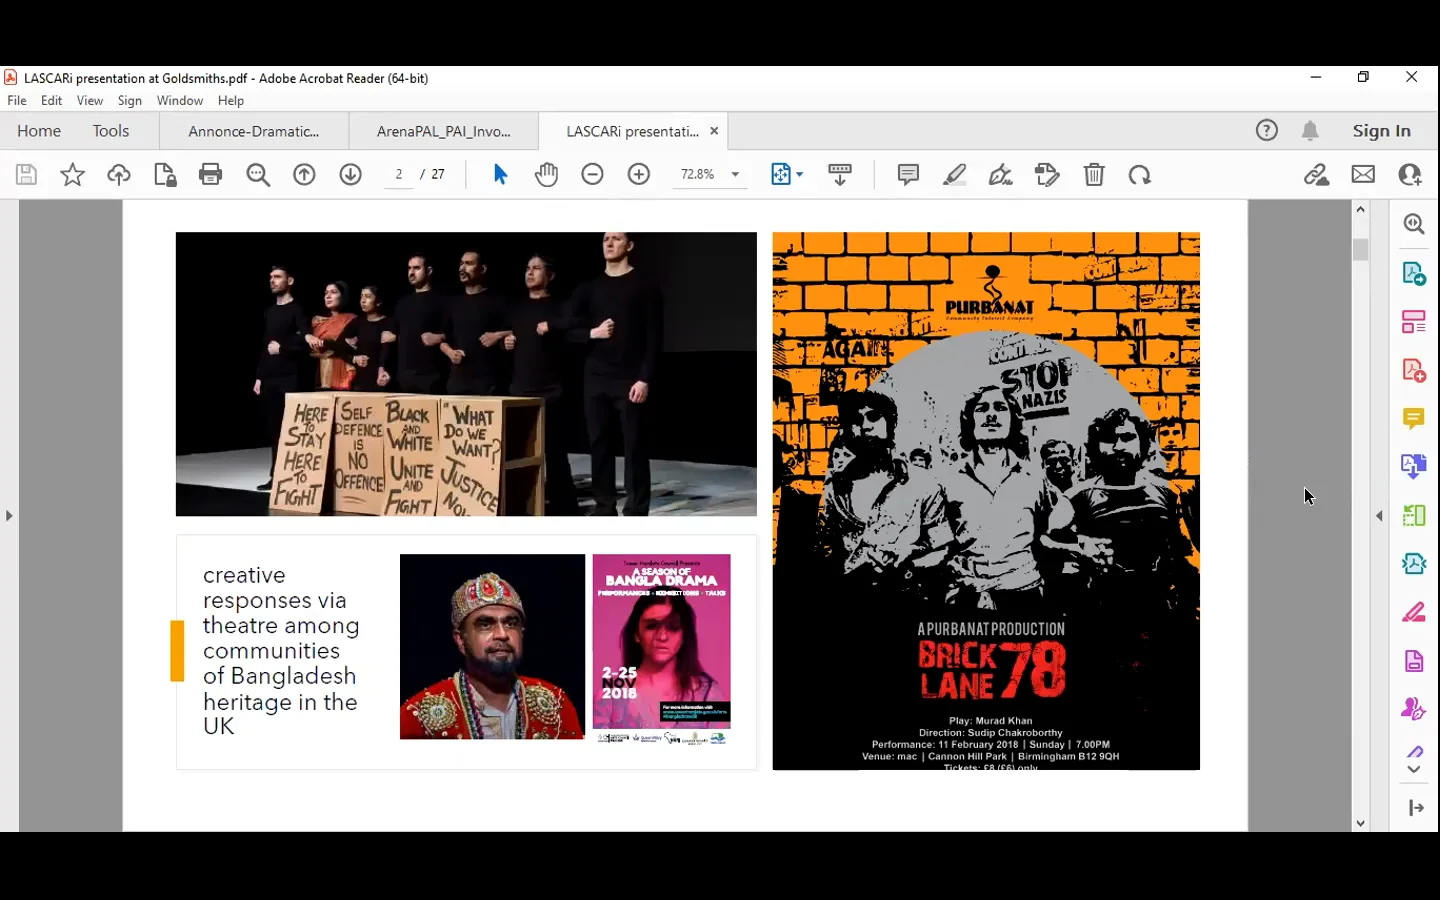This screenshot has width=1440, height=900.
Task: Open the notifications bell
Action: click(x=1310, y=131)
